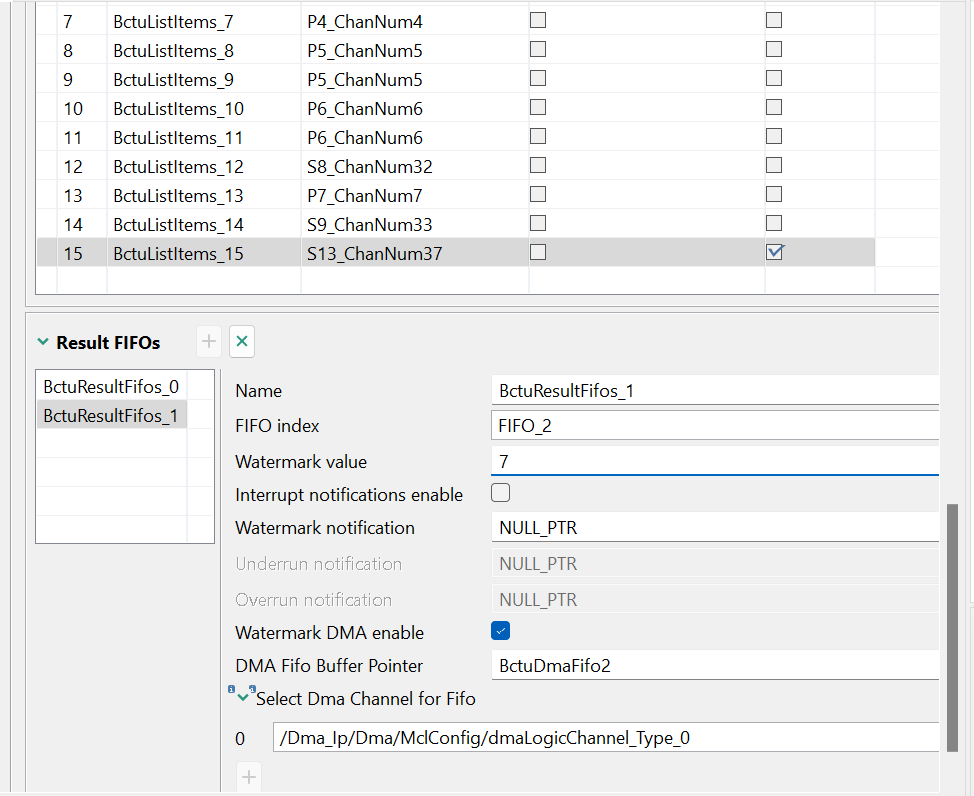Collapse the Result FIFOs section

[43, 342]
